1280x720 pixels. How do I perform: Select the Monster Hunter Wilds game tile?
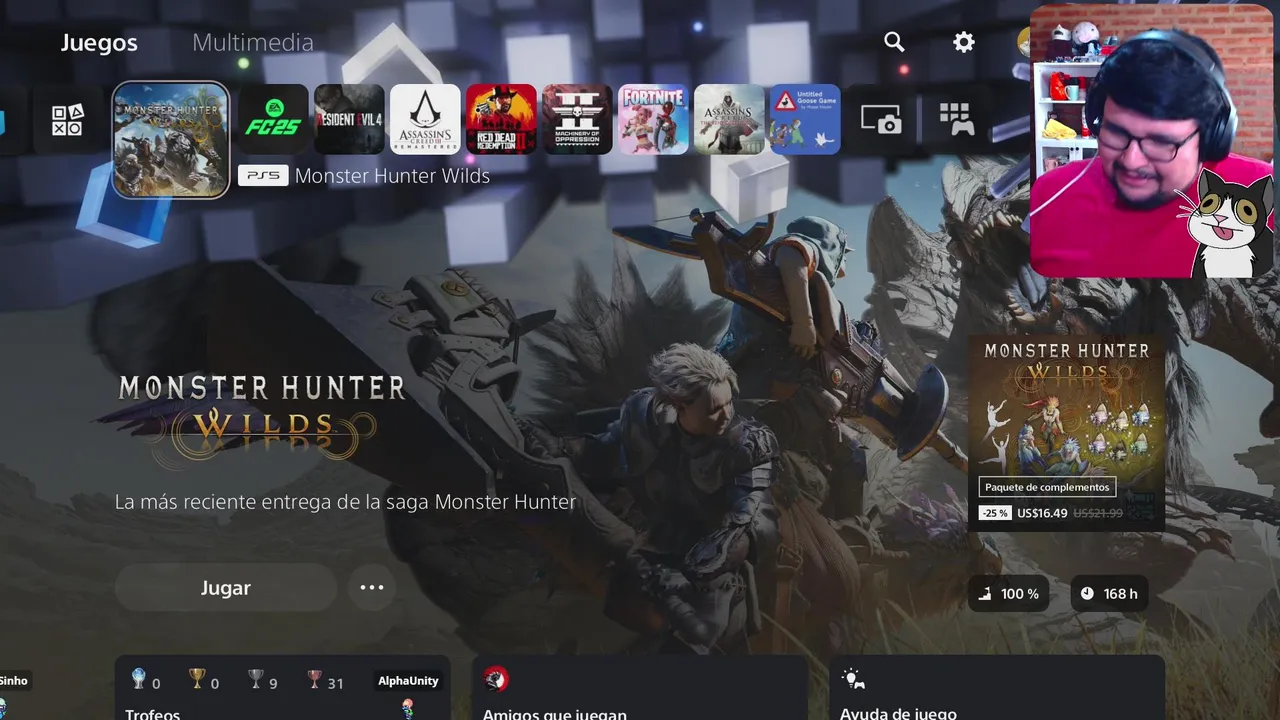171,140
